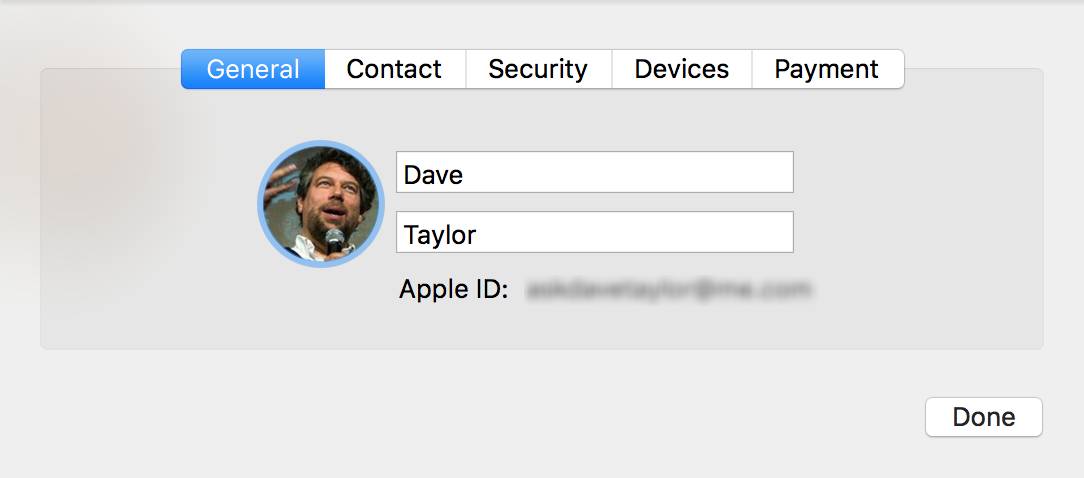Show contact details via Contact tab
Viewport: 1084px width, 478px height.
tap(395, 69)
